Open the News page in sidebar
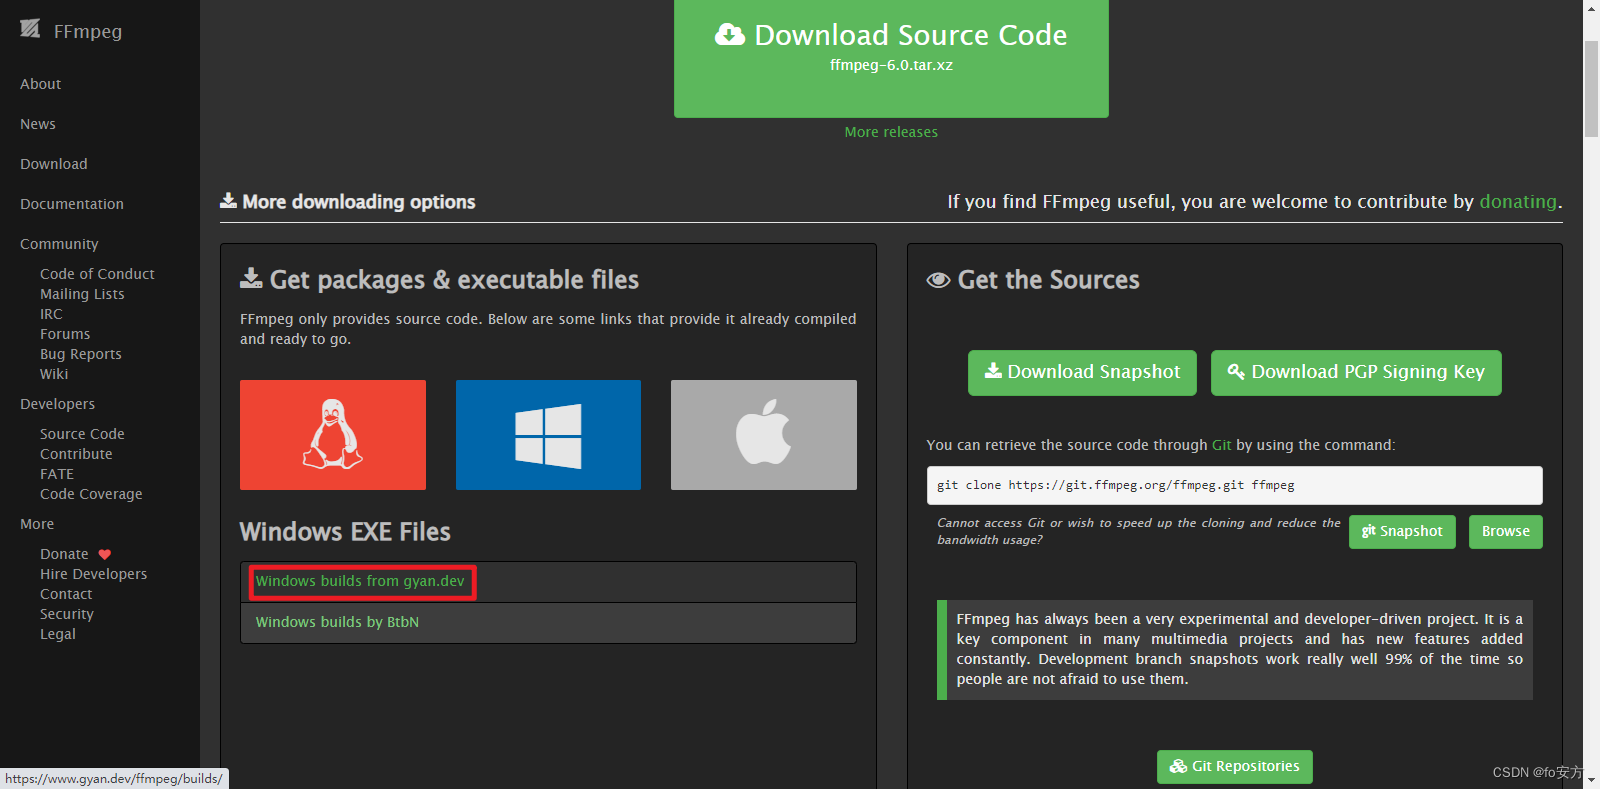This screenshot has width=1600, height=789. click(38, 124)
